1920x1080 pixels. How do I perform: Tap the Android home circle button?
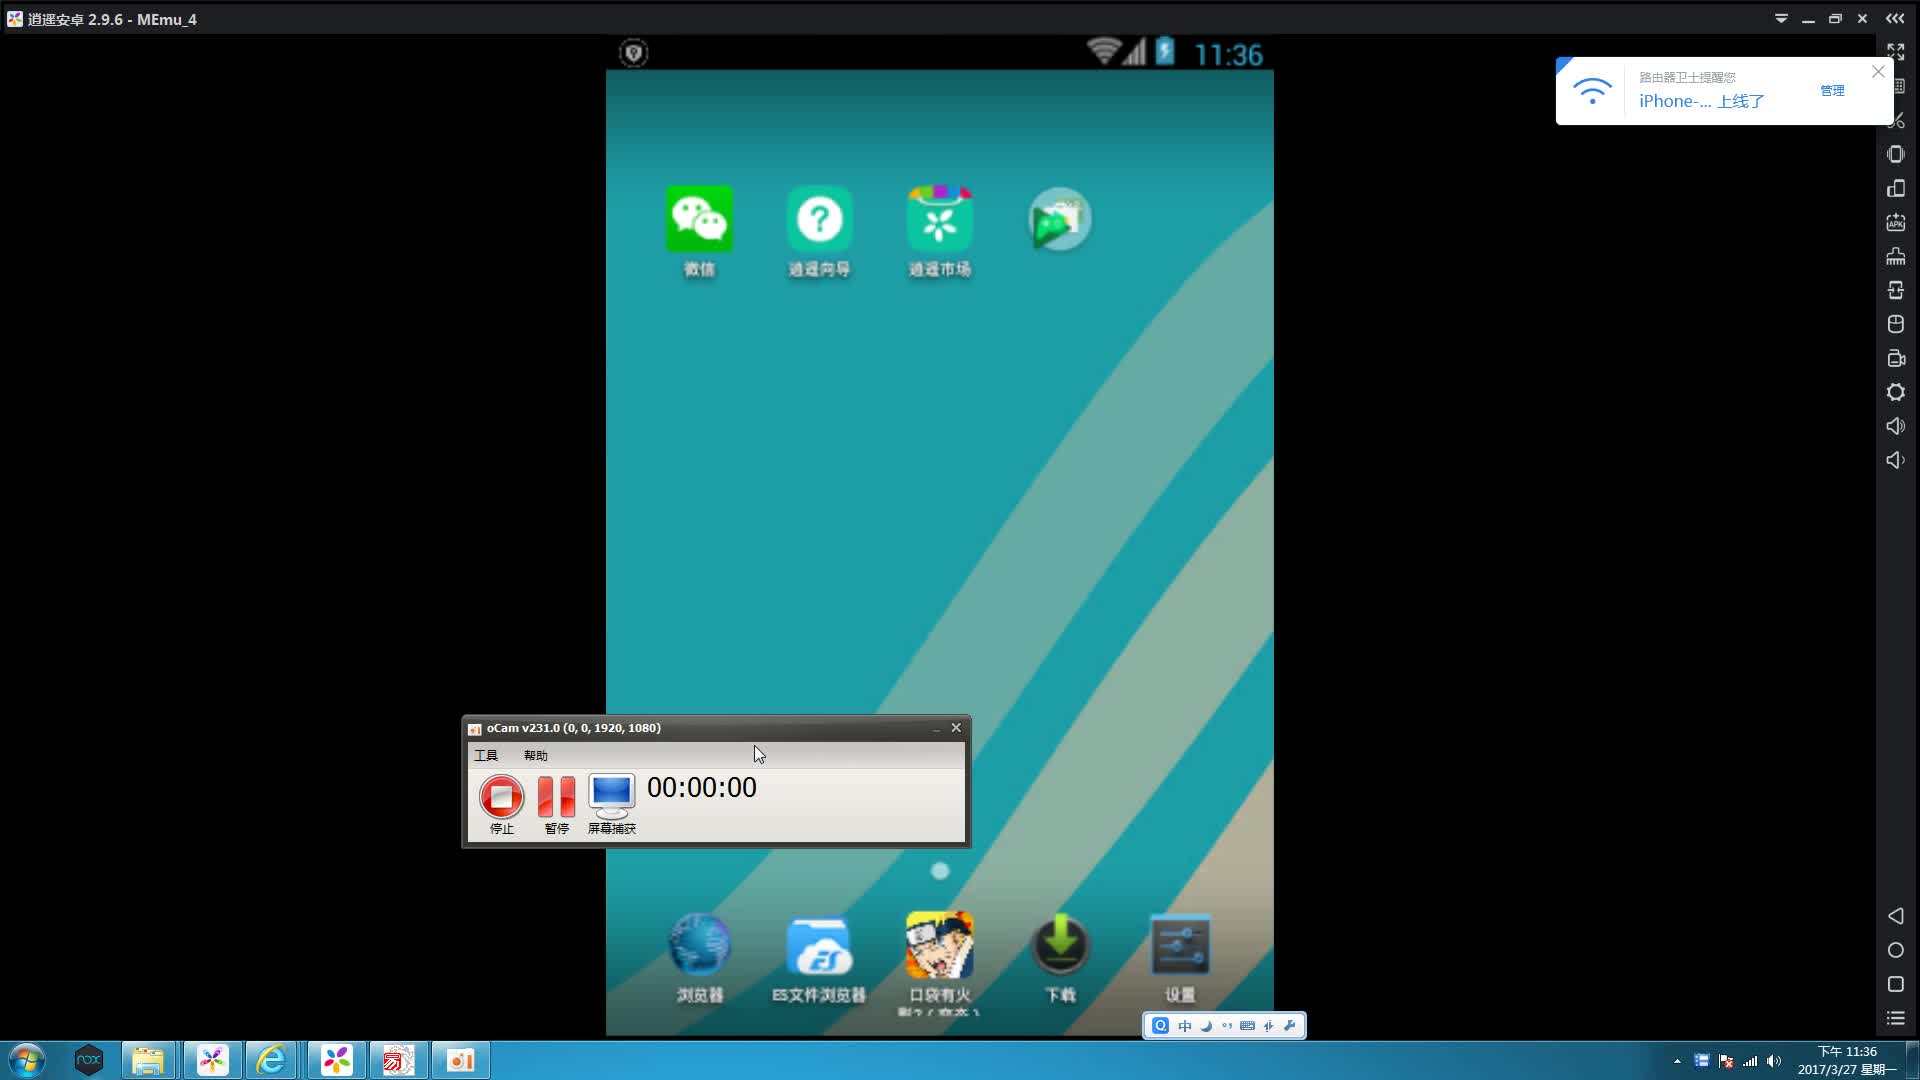[x=1895, y=950]
